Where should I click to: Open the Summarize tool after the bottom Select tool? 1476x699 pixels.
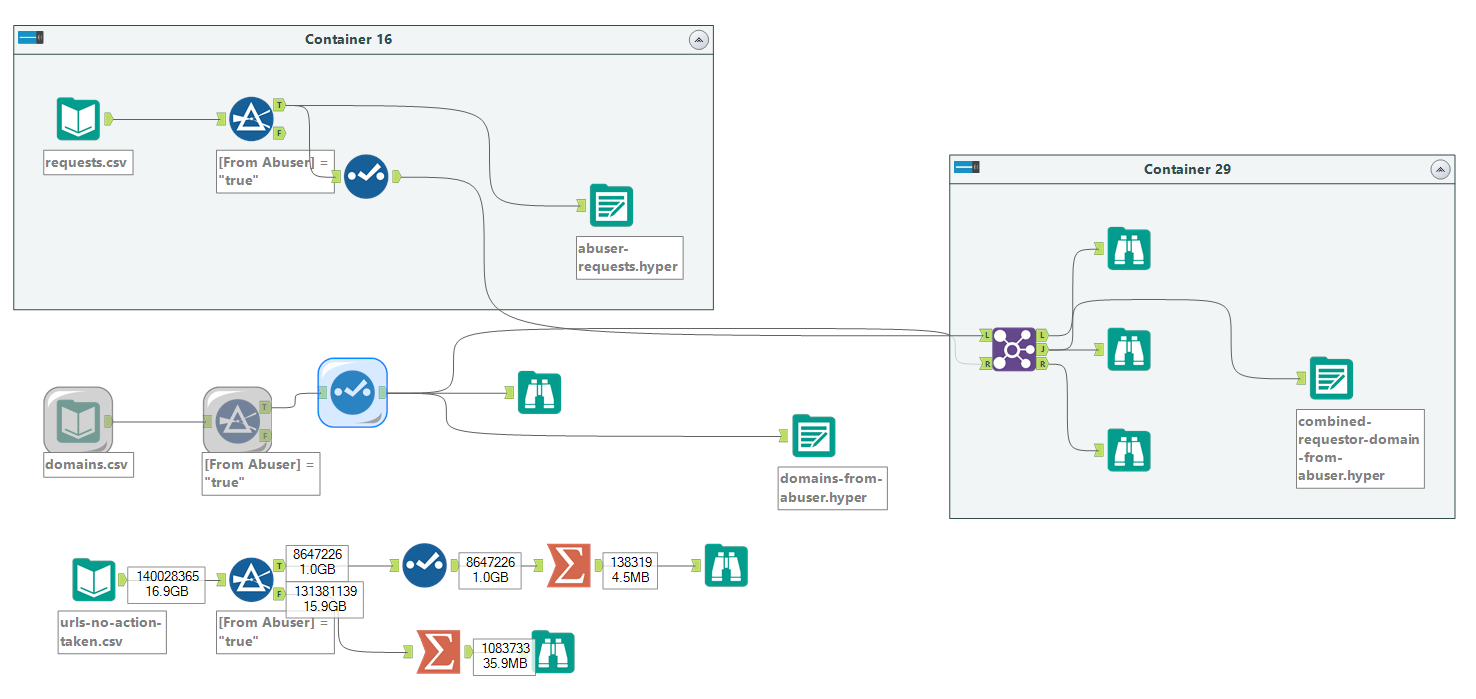[569, 565]
